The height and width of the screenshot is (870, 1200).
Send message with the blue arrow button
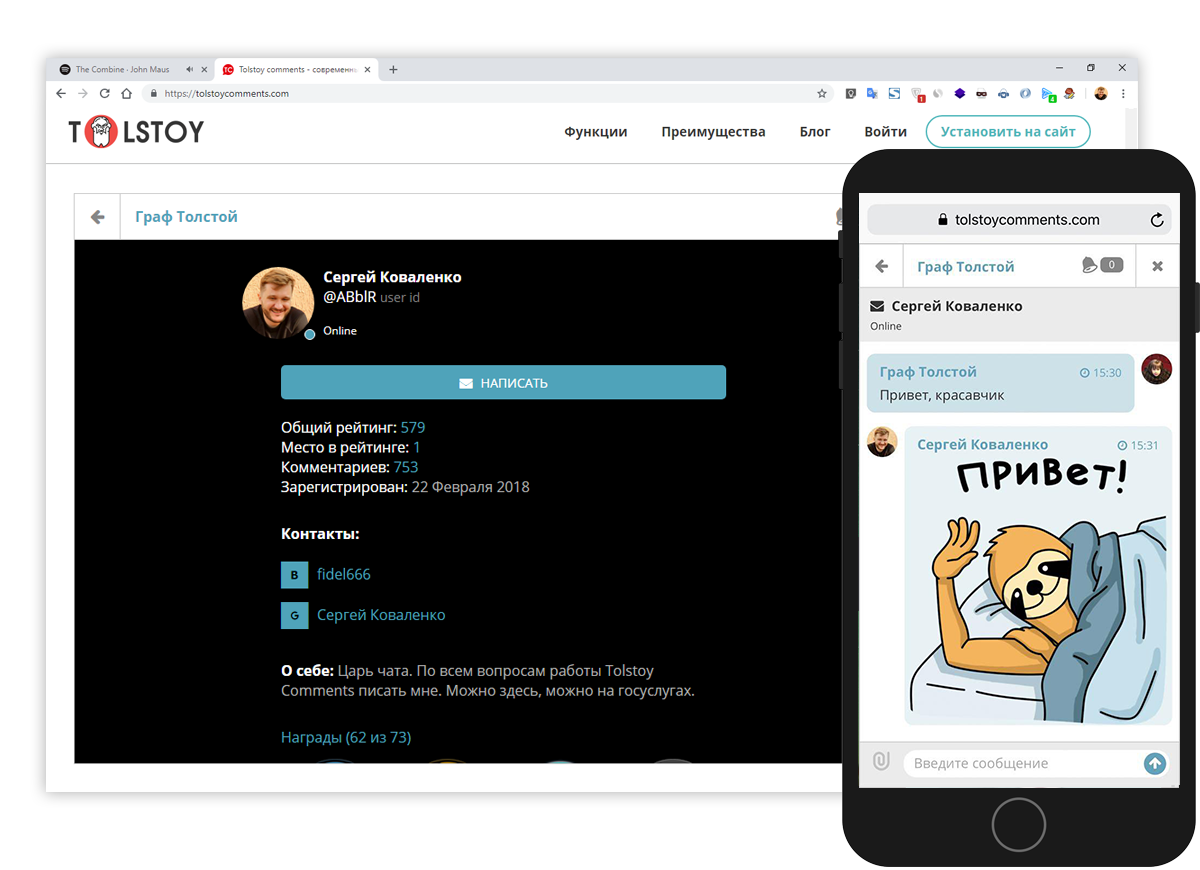1154,763
